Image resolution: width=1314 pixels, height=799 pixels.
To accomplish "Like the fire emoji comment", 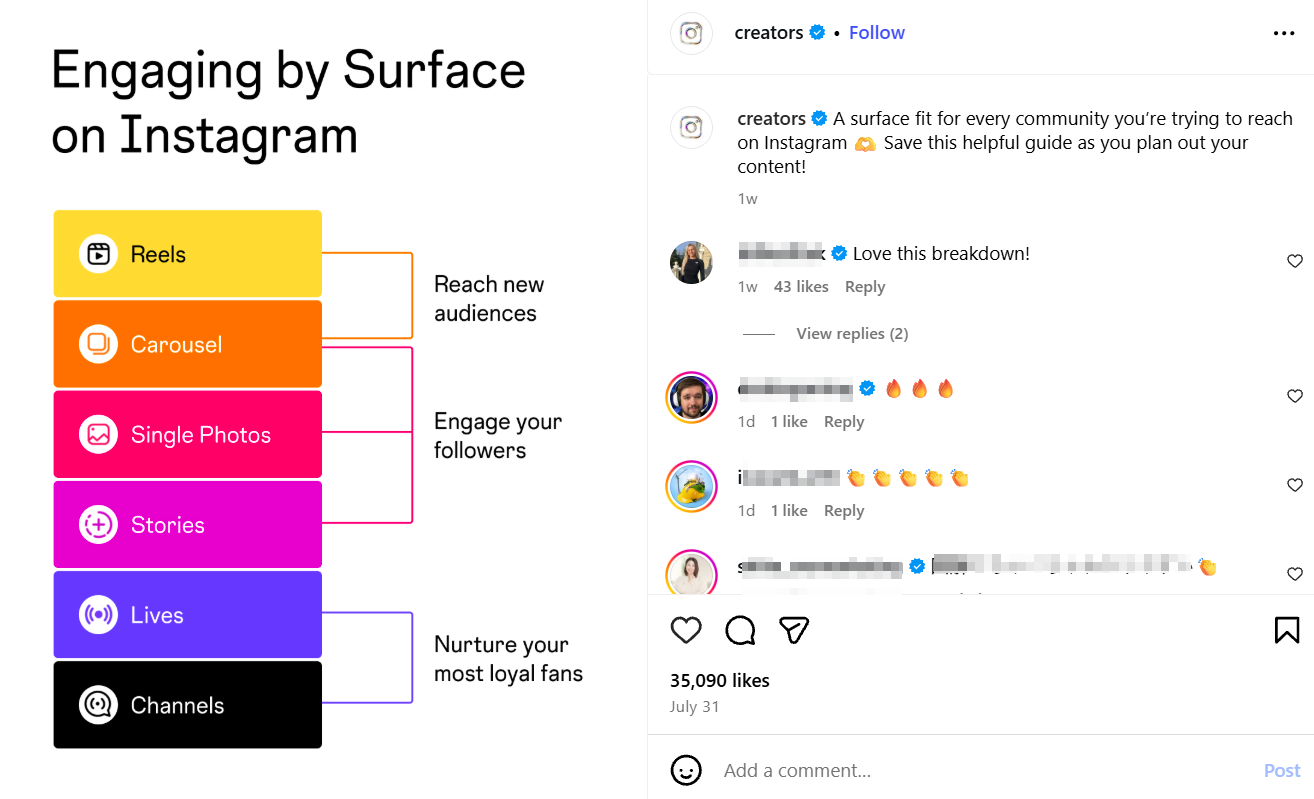I will pos(1295,395).
